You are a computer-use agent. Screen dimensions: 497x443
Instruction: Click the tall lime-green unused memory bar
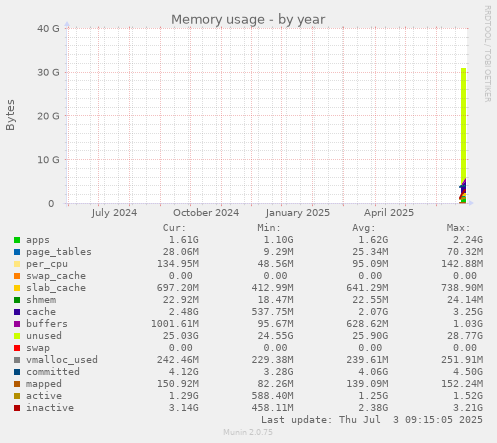point(463,123)
